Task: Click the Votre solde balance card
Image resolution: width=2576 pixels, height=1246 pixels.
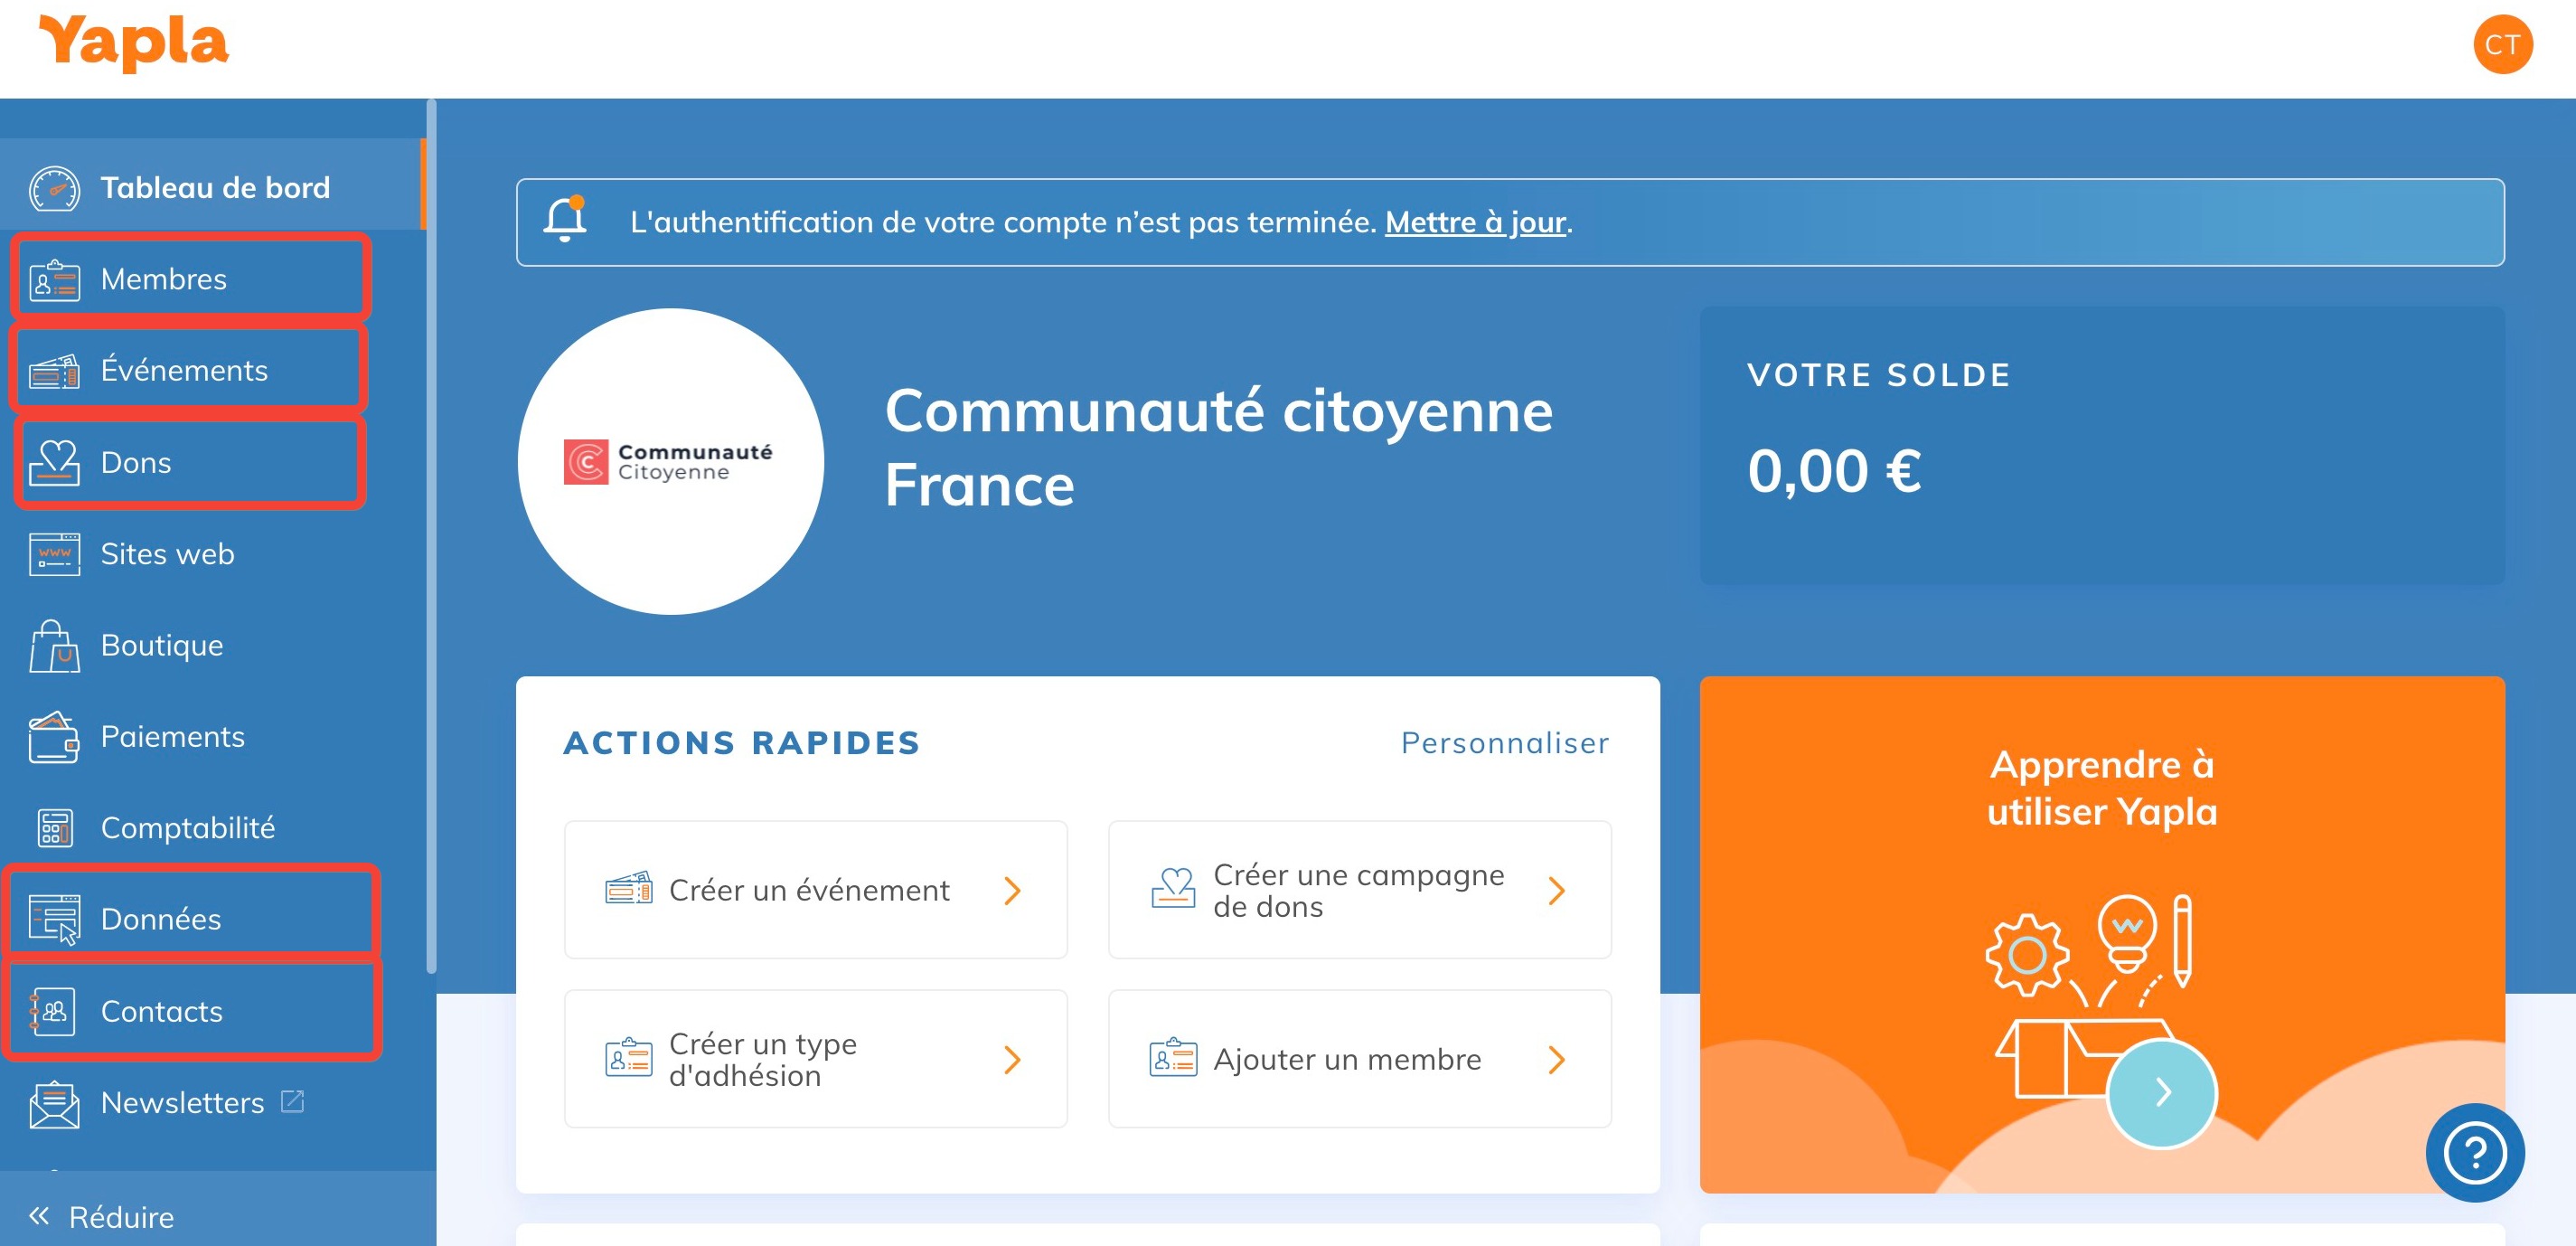Action: (2101, 446)
